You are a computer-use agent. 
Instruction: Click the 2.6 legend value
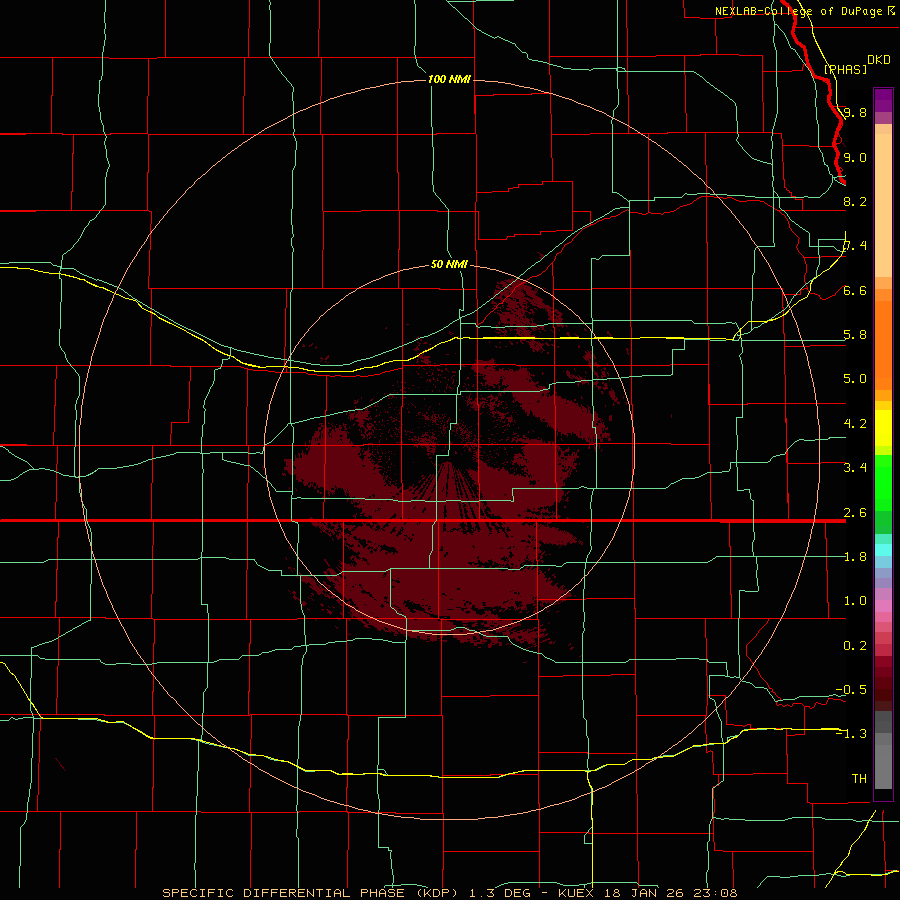pyautogui.click(x=855, y=512)
